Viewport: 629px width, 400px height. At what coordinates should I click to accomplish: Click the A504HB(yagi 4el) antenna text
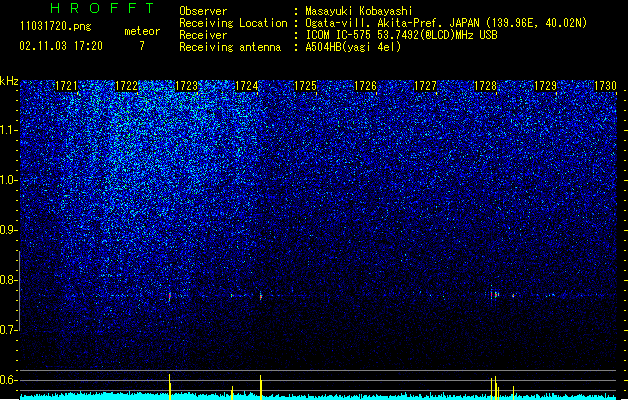coord(353,47)
